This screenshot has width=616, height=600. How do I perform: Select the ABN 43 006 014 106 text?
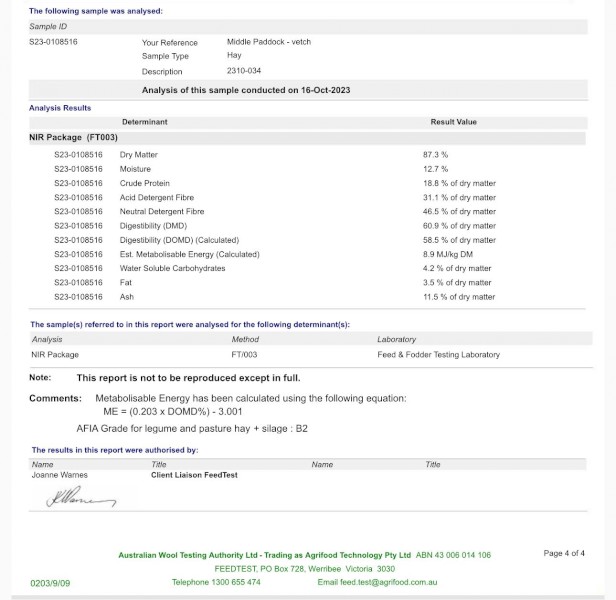453,555
